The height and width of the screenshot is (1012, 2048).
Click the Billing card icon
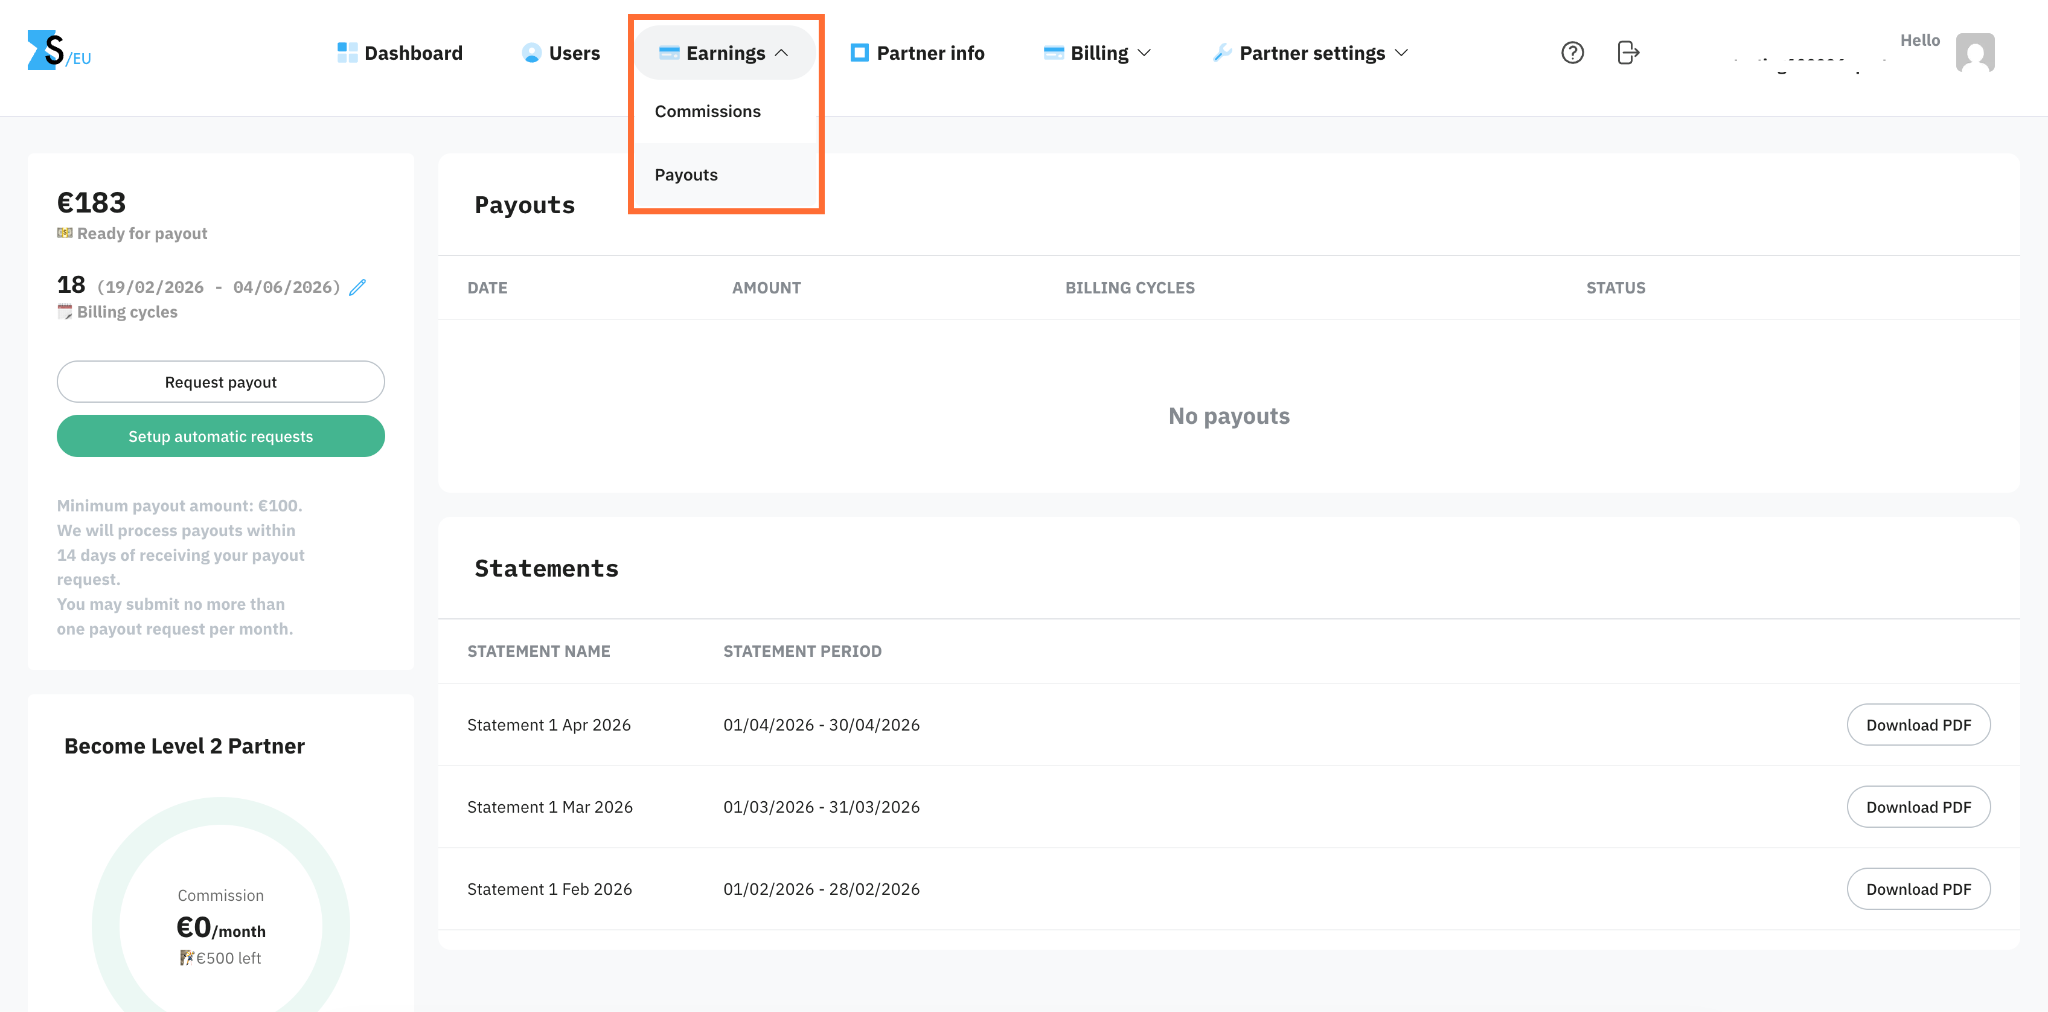pos(1054,53)
